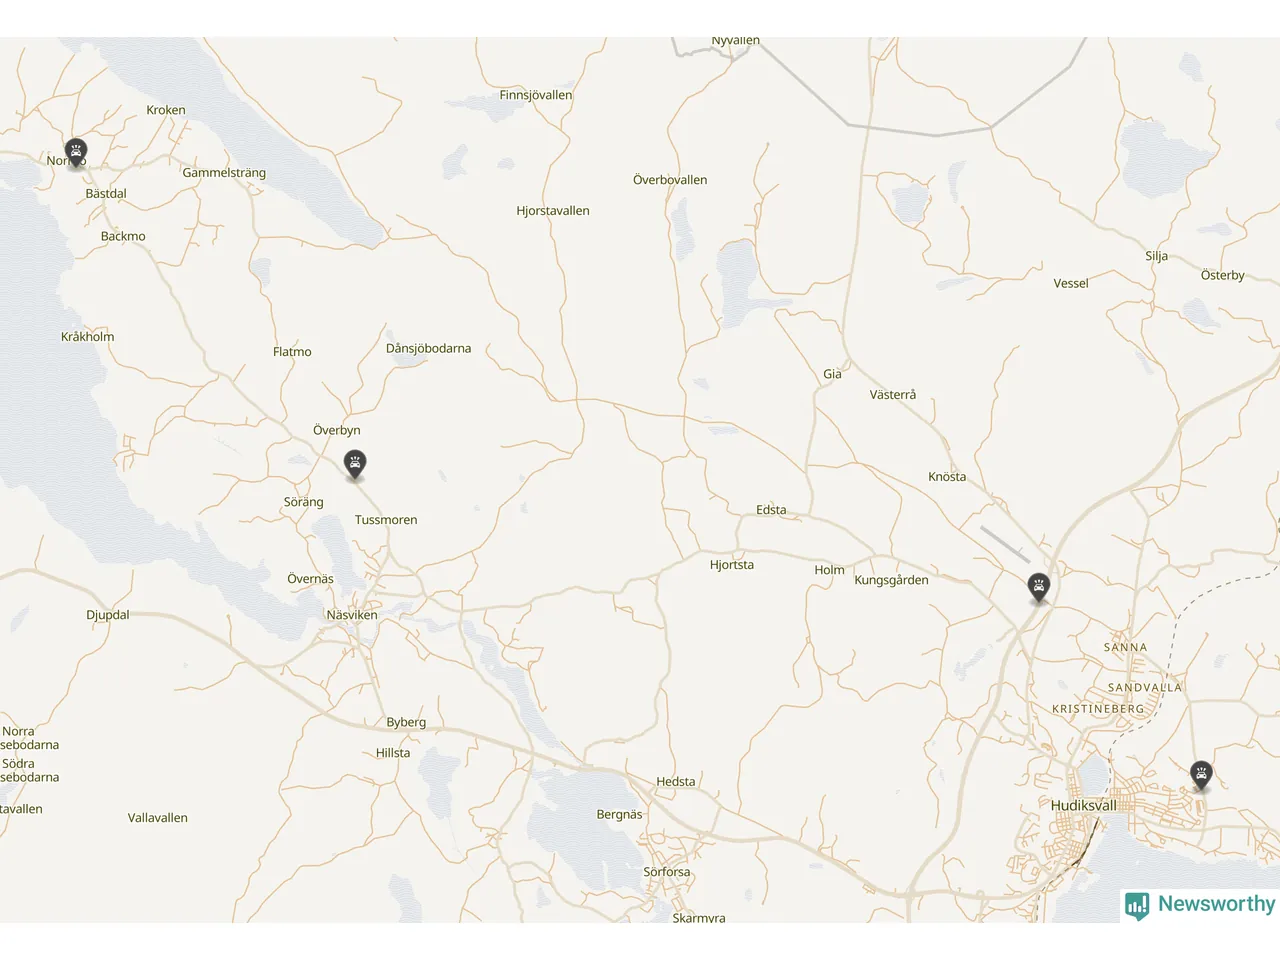Select the Vallavallen place label
This screenshot has width=1280, height=960.
pyautogui.click(x=158, y=818)
